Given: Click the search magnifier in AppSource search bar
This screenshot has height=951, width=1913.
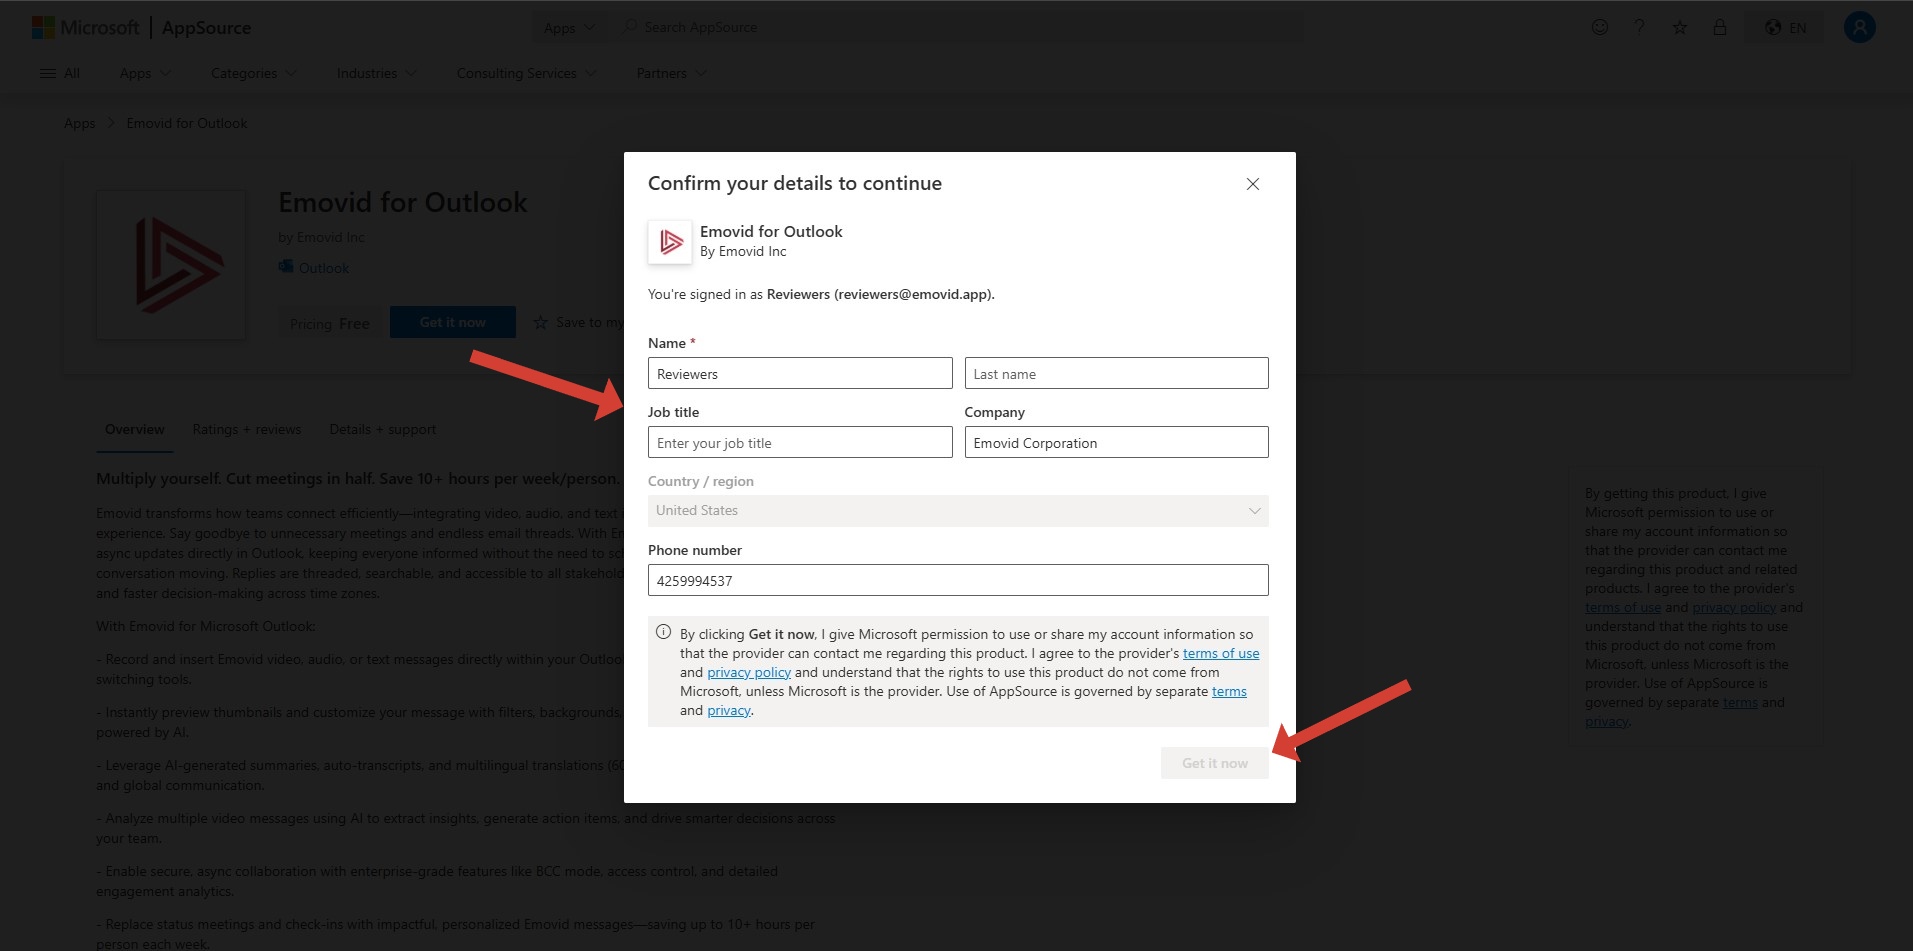Looking at the screenshot, I should pyautogui.click(x=626, y=27).
